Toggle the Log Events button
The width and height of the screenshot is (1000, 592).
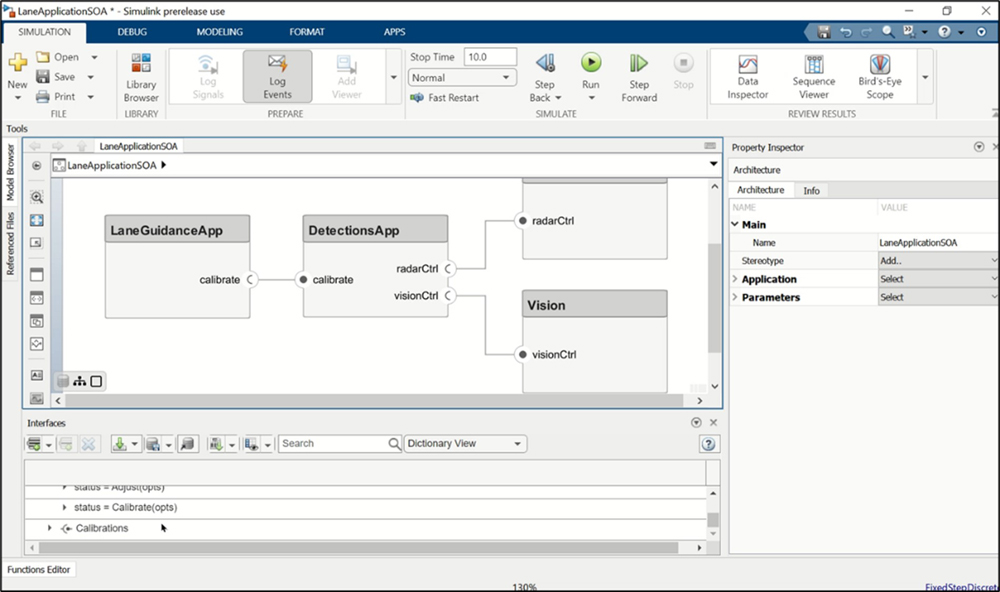click(x=277, y=77)
